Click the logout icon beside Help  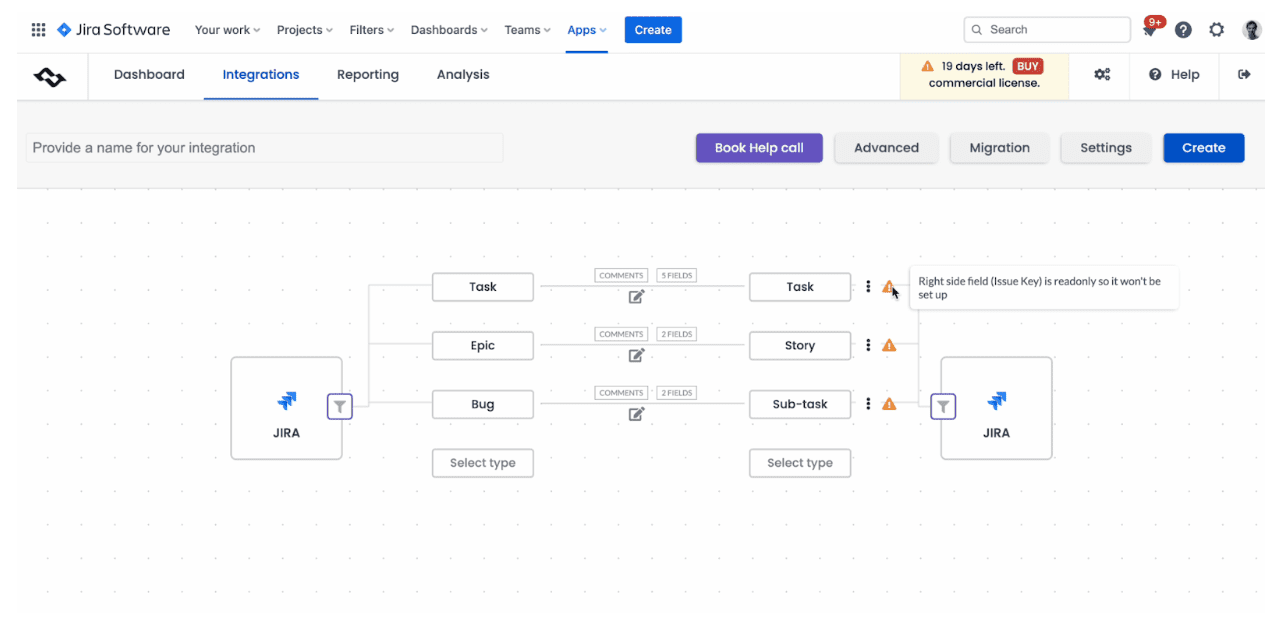(x=1244, y=75)
